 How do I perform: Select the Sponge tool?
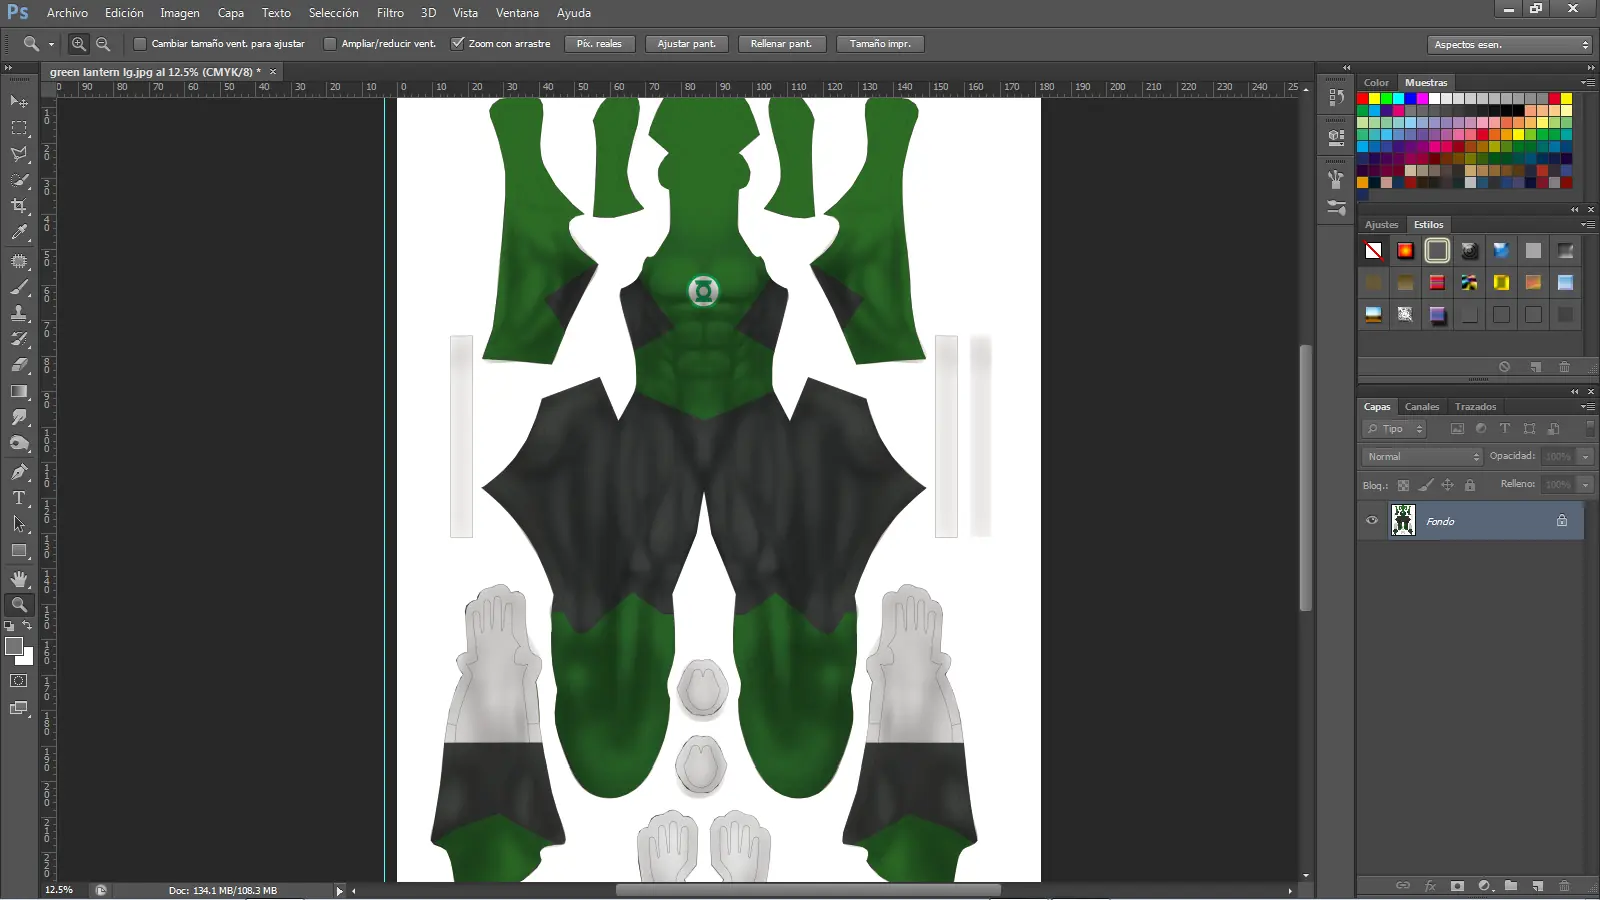[x=19, y=443]
